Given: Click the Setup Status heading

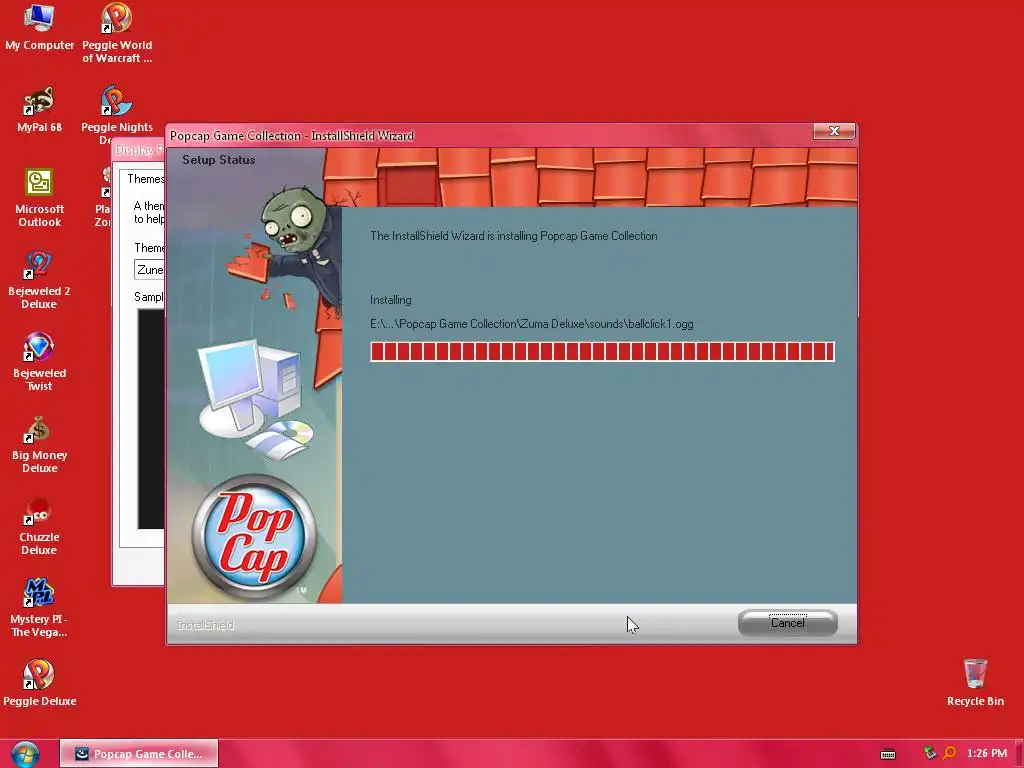Looking at the screenshot, I should coord(218,160).
